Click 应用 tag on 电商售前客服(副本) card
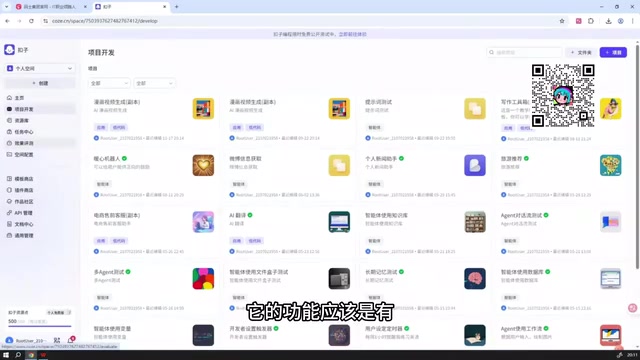The width and height of the screenshot is (640, 360). (x=101, y=241)
